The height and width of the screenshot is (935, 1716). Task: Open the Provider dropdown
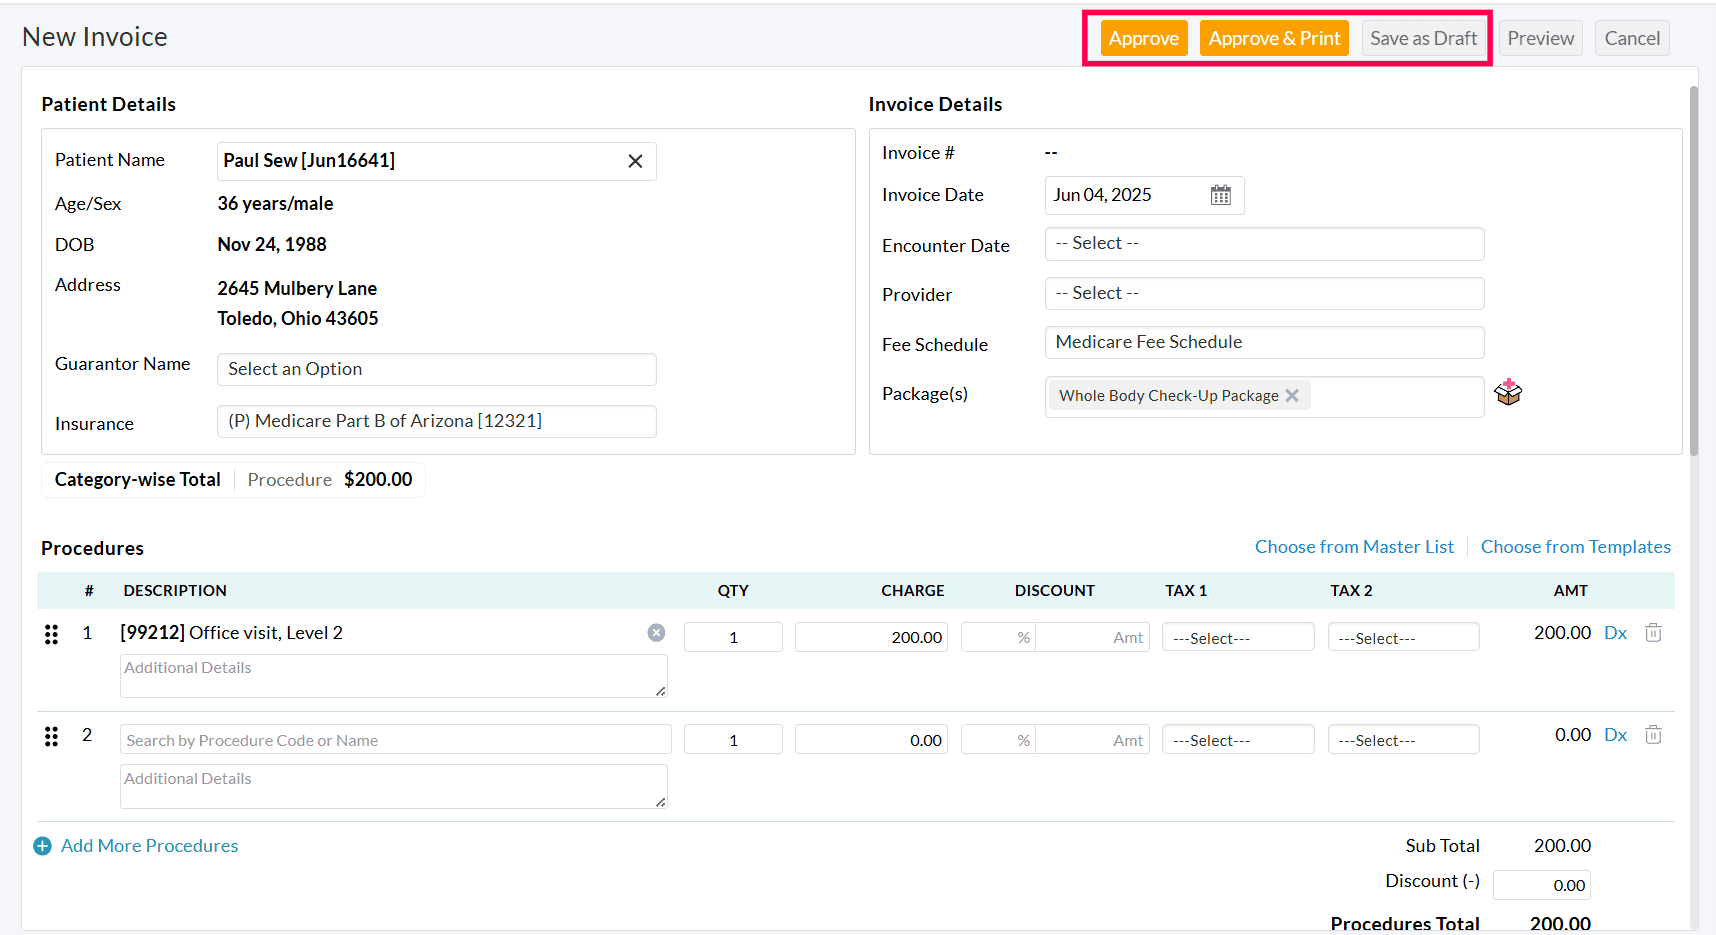click(1264, 294)
